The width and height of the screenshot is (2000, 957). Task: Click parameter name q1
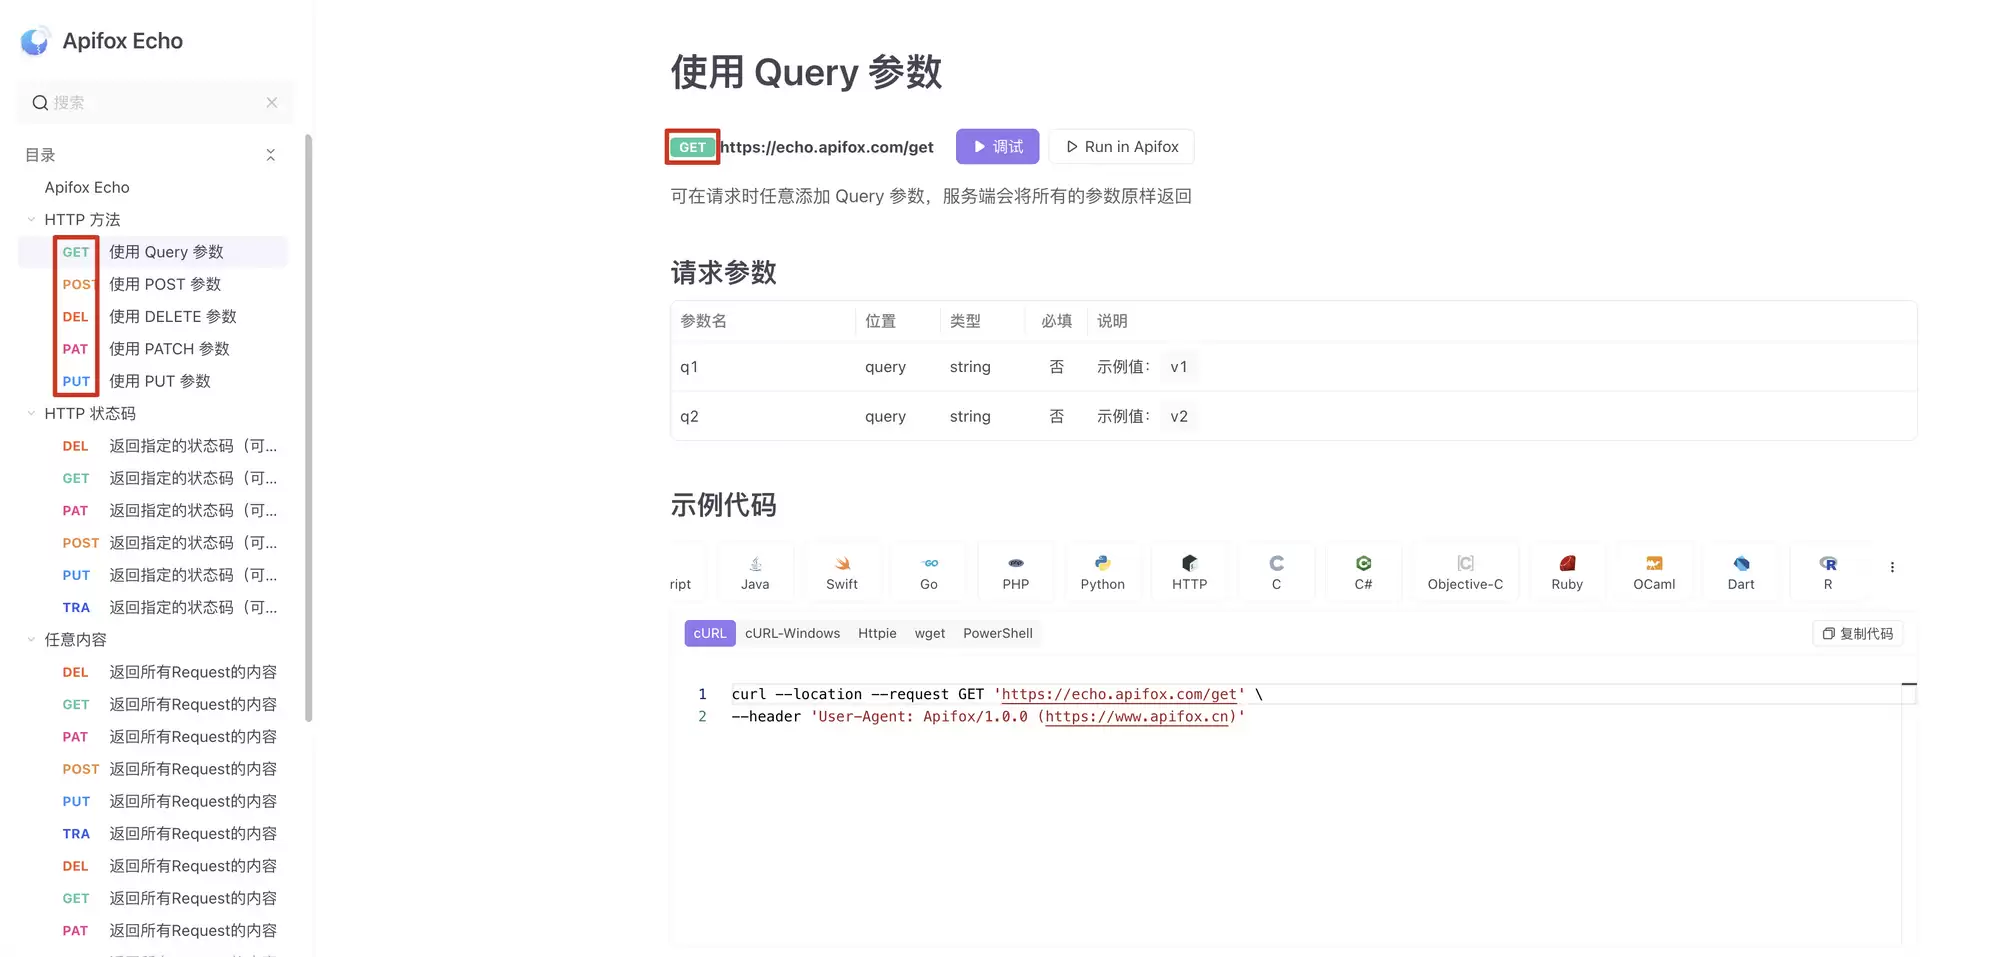689,367
